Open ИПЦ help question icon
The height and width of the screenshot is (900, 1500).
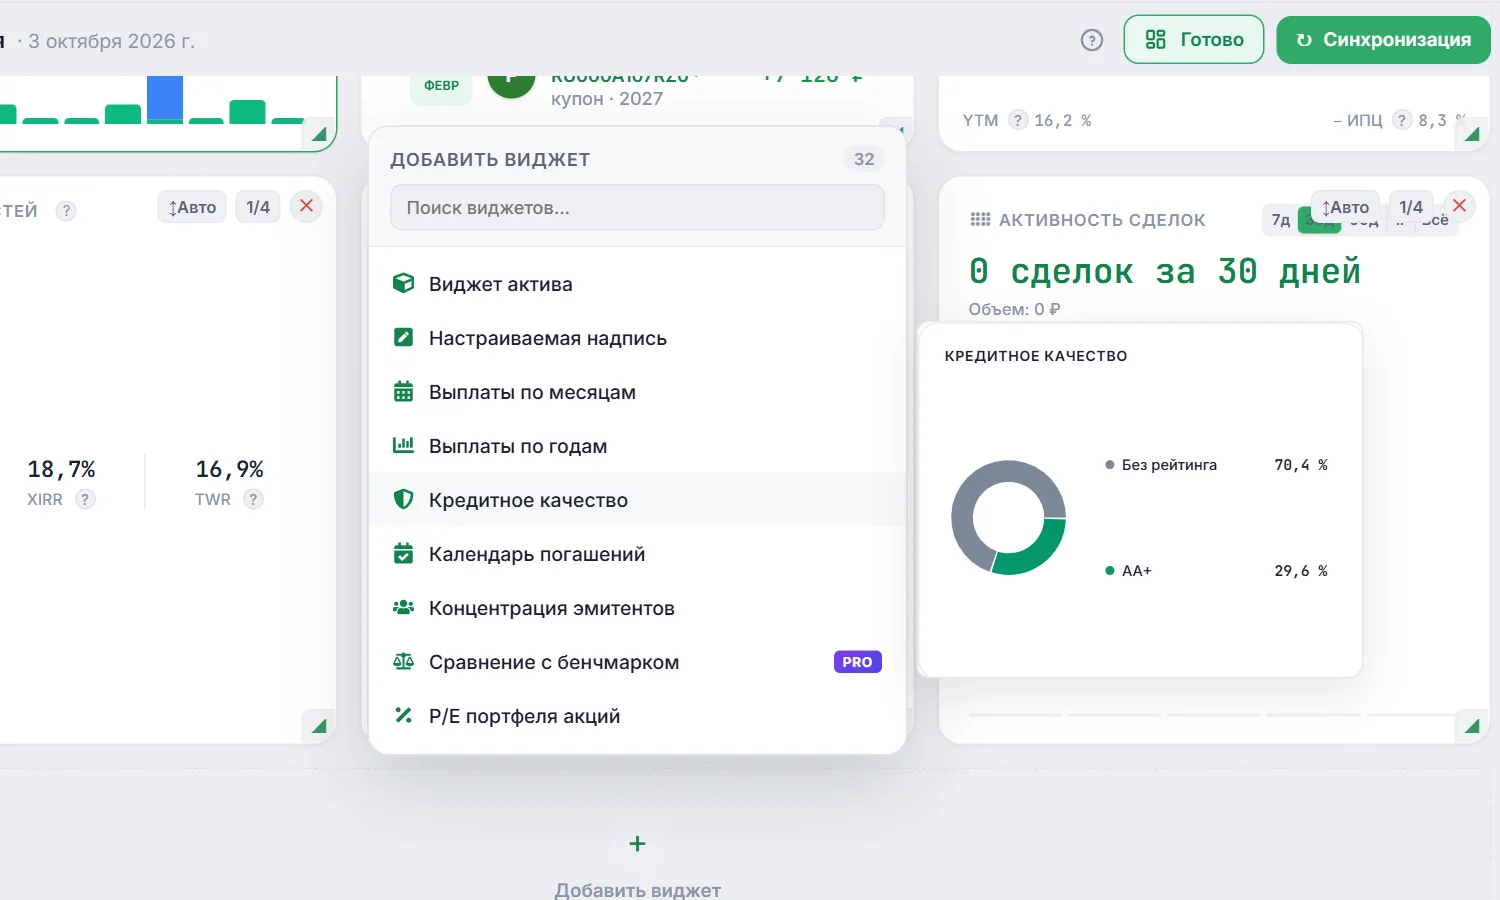click(1402, 120)
